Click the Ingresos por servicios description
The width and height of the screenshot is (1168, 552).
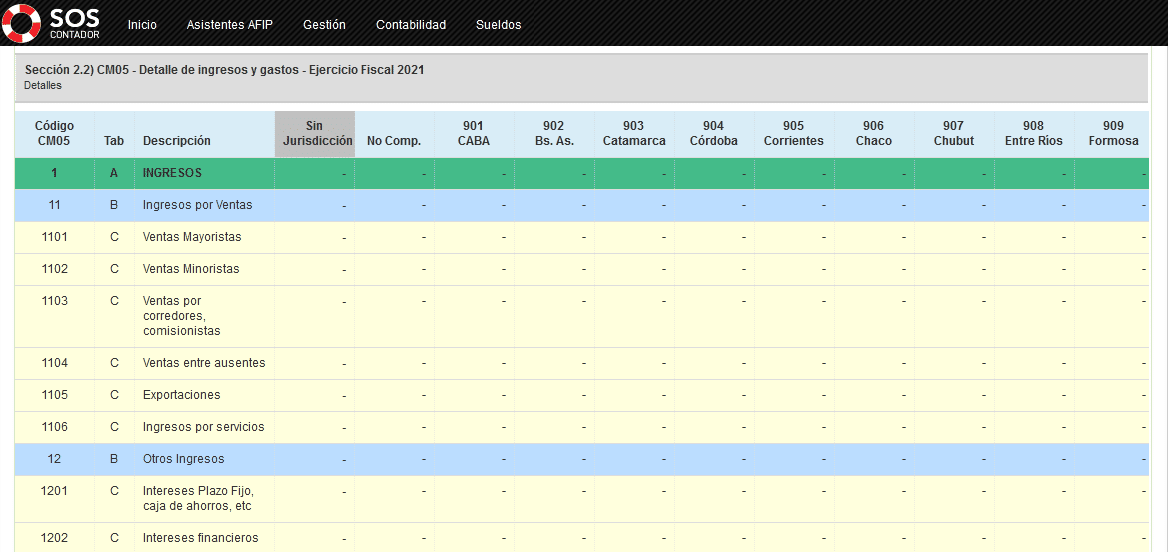[203, 427]
